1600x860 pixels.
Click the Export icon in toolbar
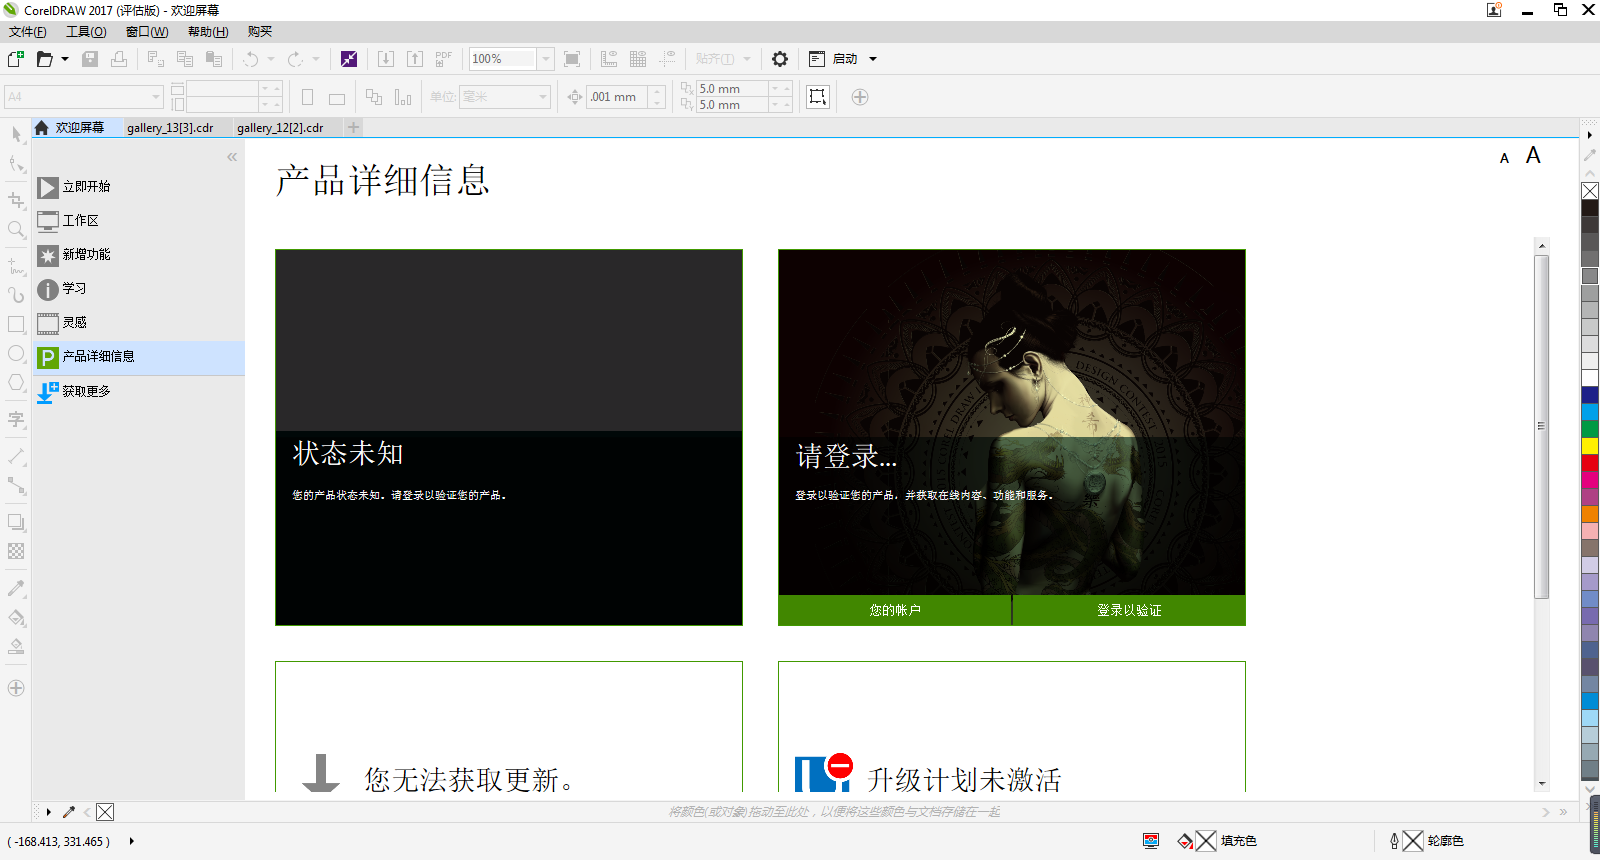(x=415, y=59)
